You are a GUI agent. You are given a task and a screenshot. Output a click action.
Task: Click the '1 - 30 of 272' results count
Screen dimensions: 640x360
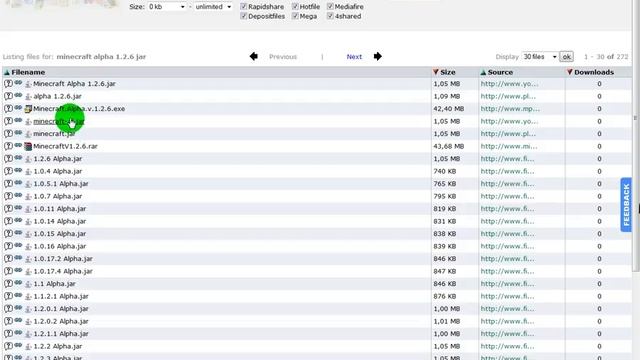point(606,57)
